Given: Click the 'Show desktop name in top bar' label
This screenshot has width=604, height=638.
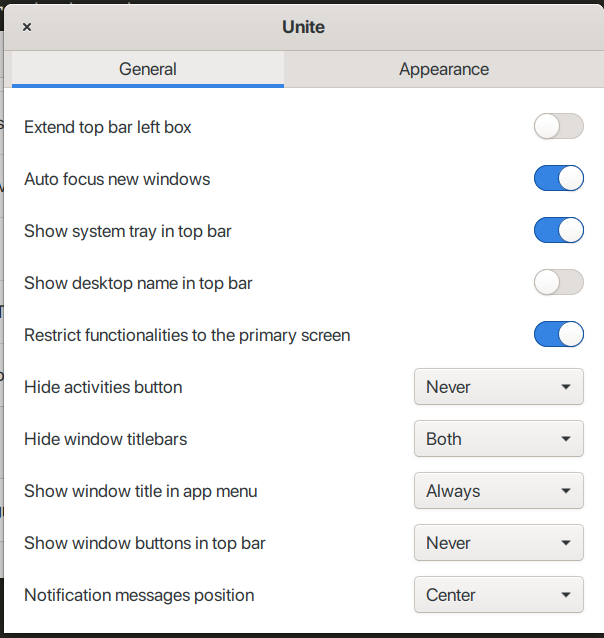Looking at the screenshot, I should click(x=138, y=284).
